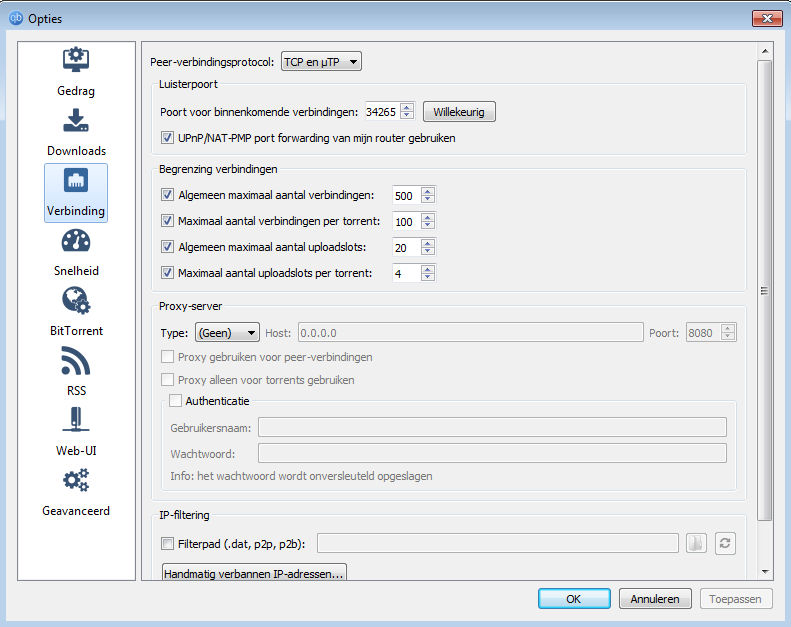Click the Annuleren button
The height and width of the screenshot is (627, 791).
[655, 599]
